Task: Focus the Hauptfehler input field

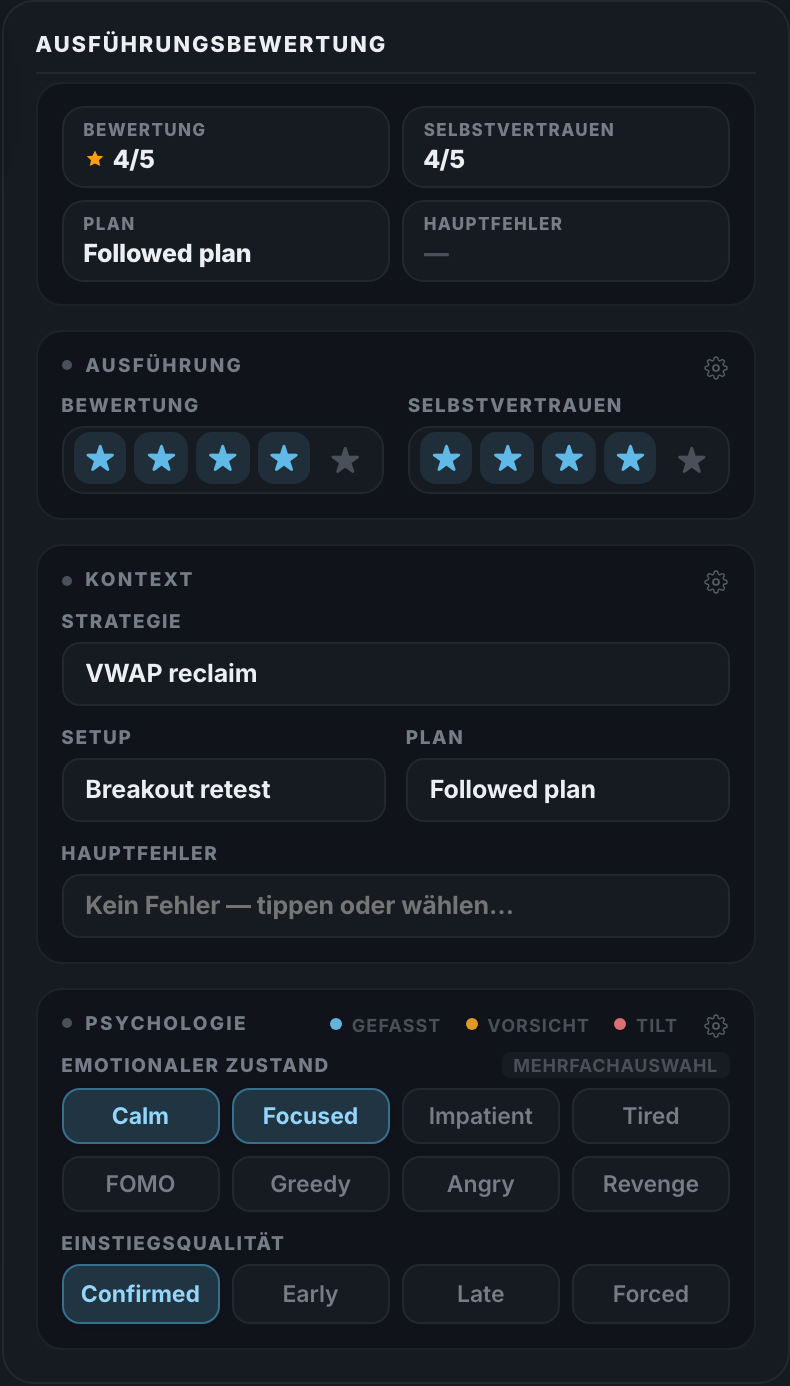Action: point(396,906)
